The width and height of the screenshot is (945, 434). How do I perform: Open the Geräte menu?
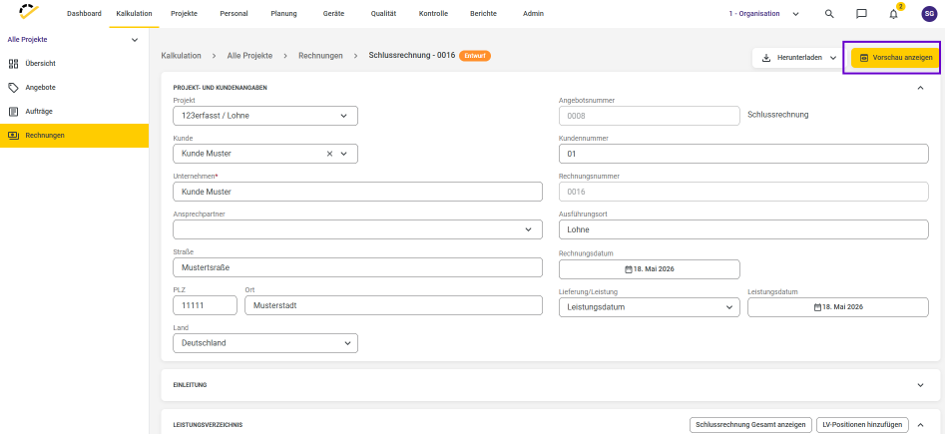[x=333, y=13]
